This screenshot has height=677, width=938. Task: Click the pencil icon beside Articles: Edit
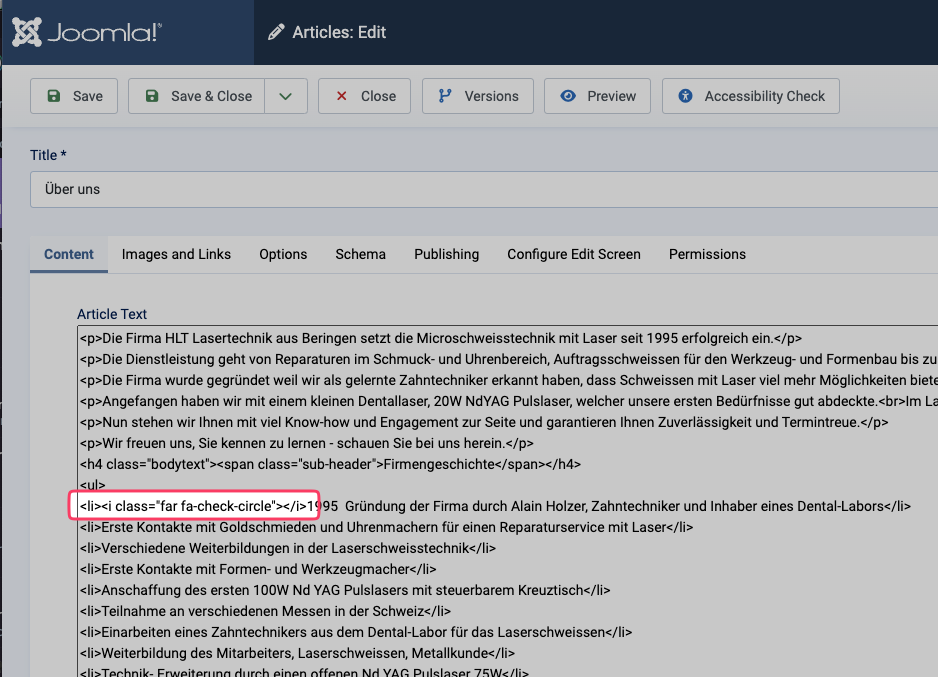pos(276,32)
